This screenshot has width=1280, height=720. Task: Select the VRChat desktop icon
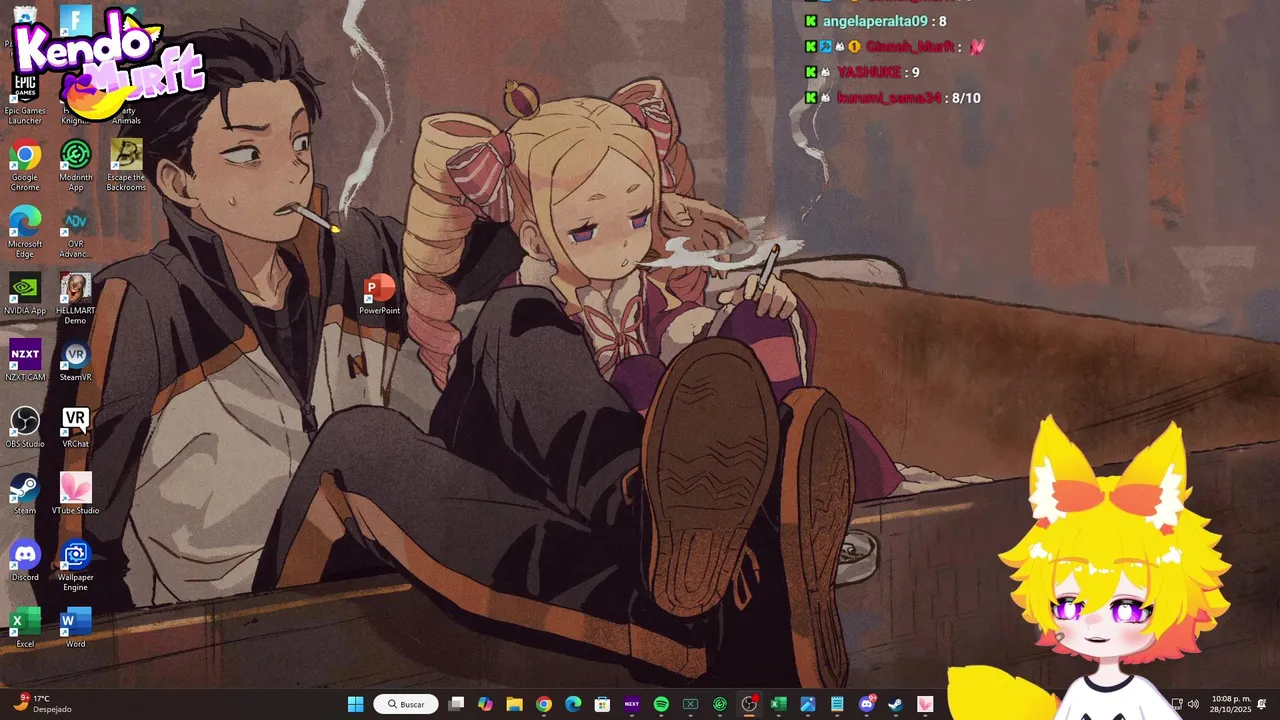tap(76, 428)
